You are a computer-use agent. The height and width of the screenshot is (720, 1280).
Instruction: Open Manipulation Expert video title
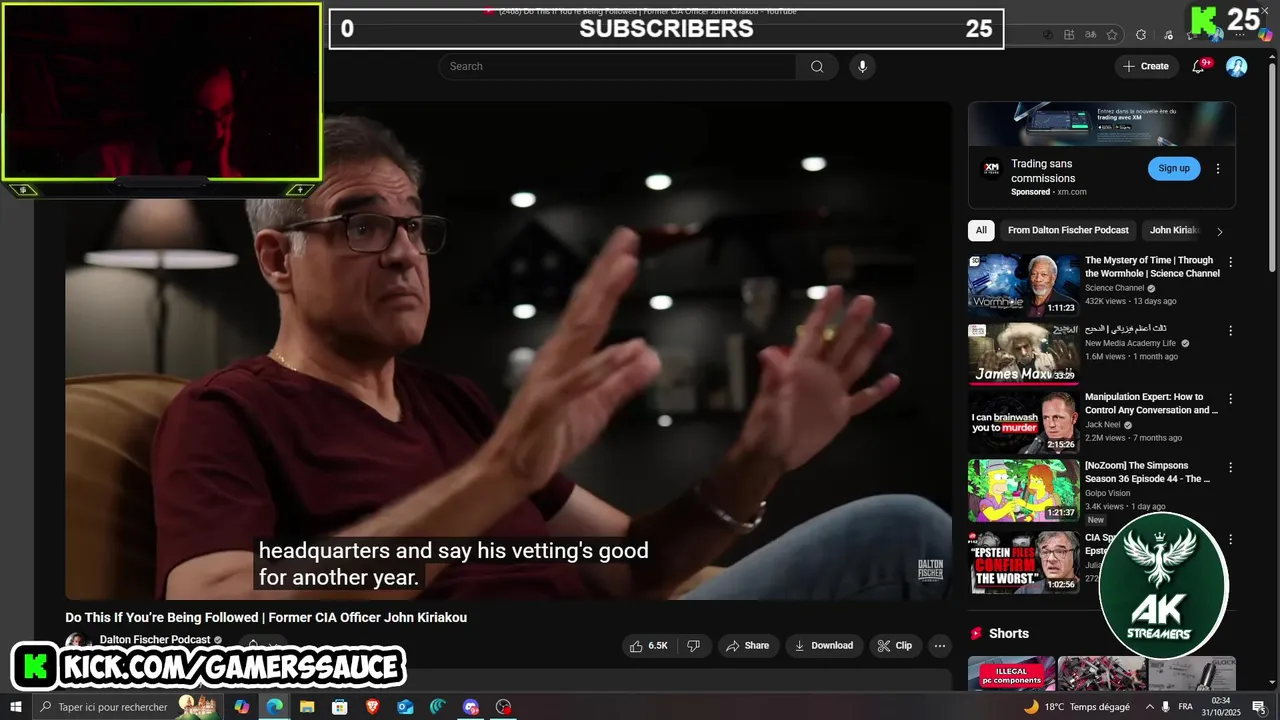1151,403
